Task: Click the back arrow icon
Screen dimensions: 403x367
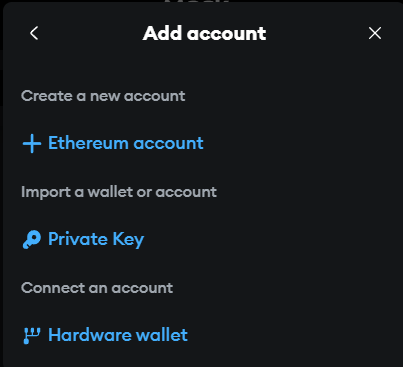Action: (34, 33)
